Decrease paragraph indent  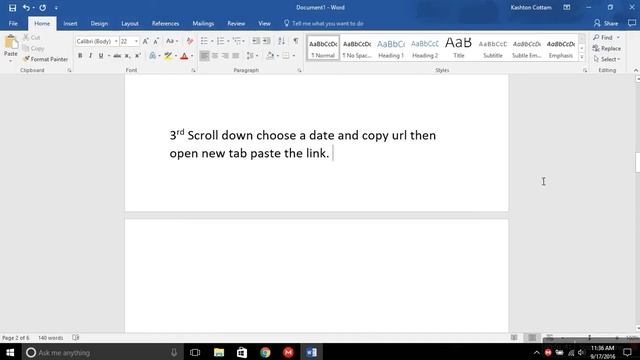[x=256, y=41]
